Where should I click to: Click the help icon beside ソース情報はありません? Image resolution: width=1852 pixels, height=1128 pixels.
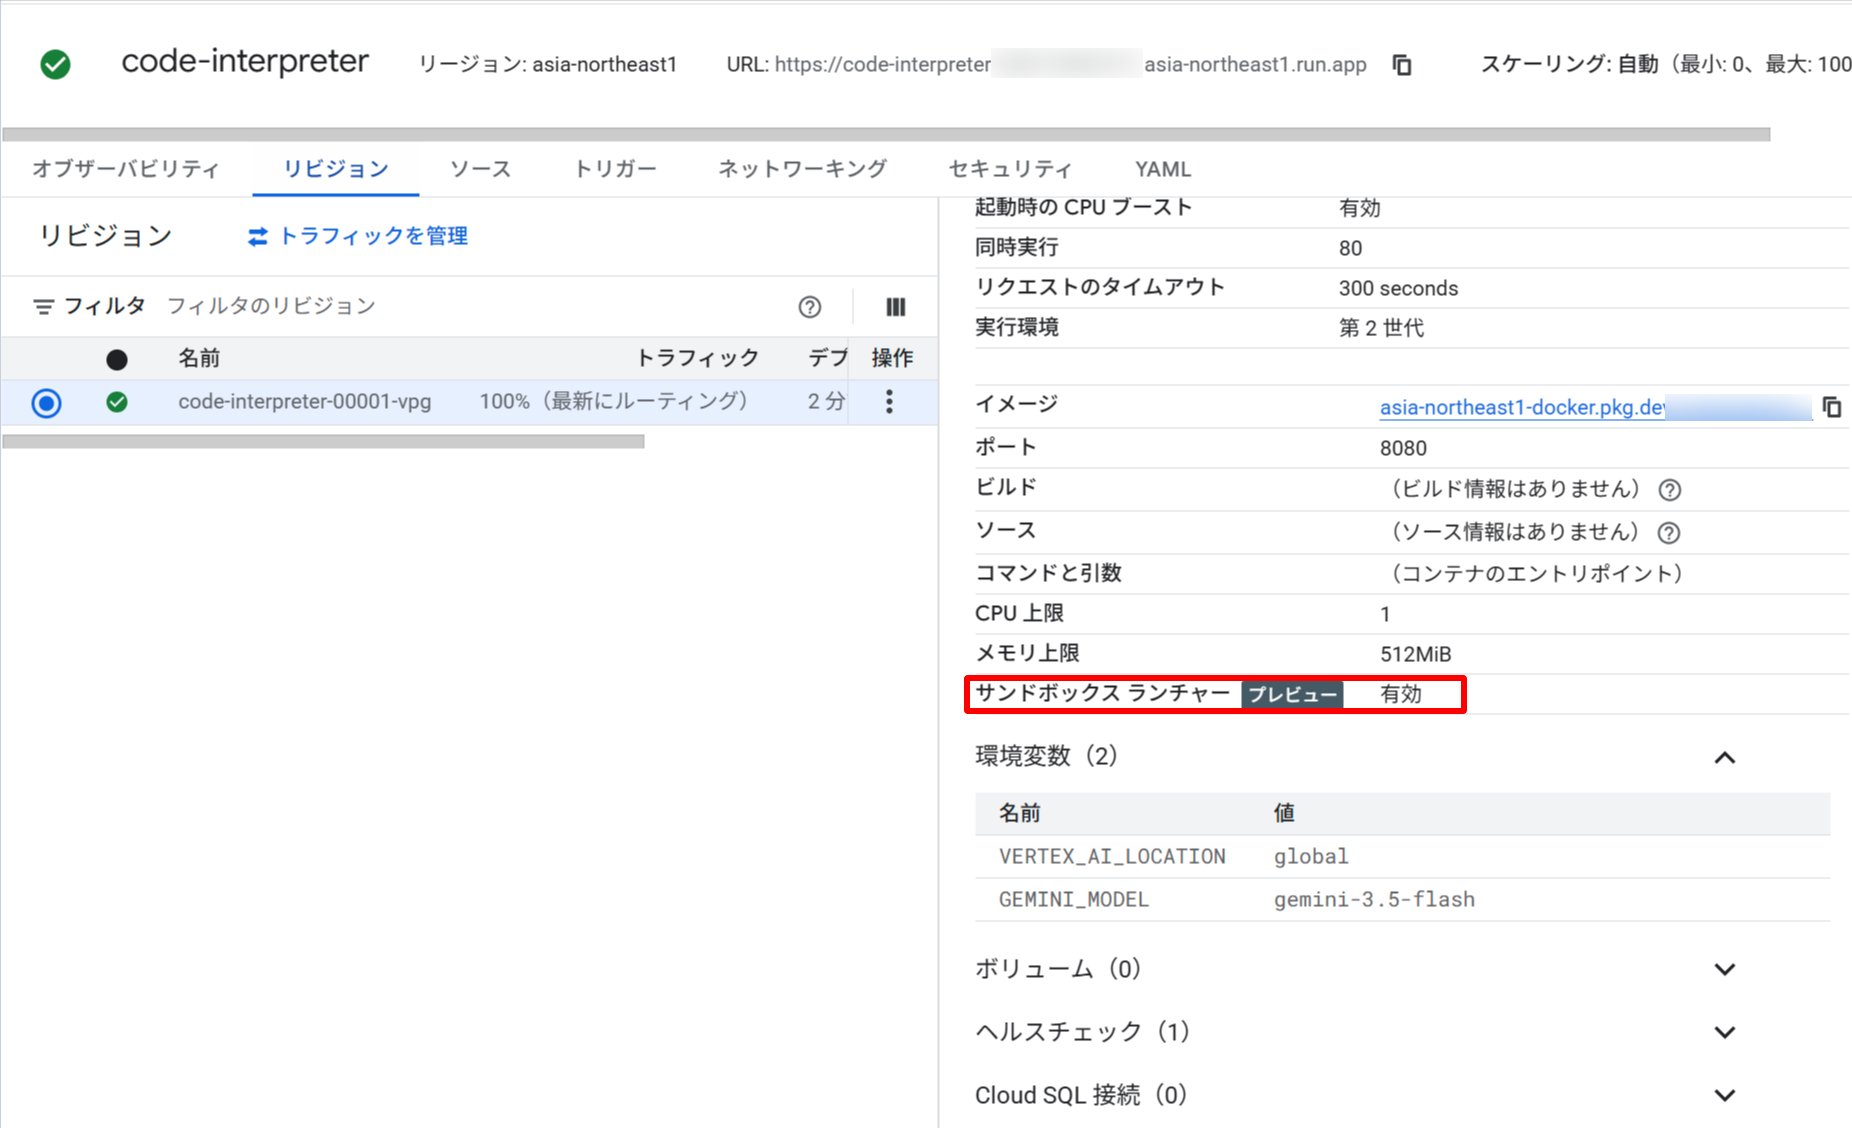pos(1668,533)
